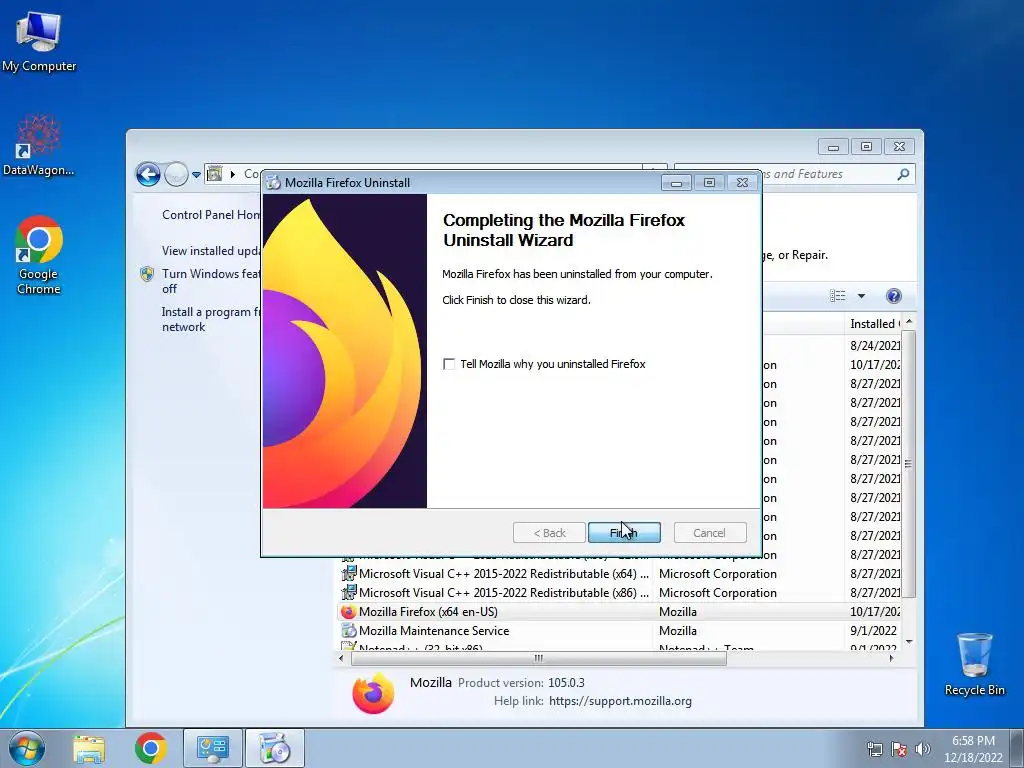Image resolution: width=1024 pixels, height=768 pixels.
Task: Click the Cancel button in uninstall wizard
Action: tap(709, 532)
